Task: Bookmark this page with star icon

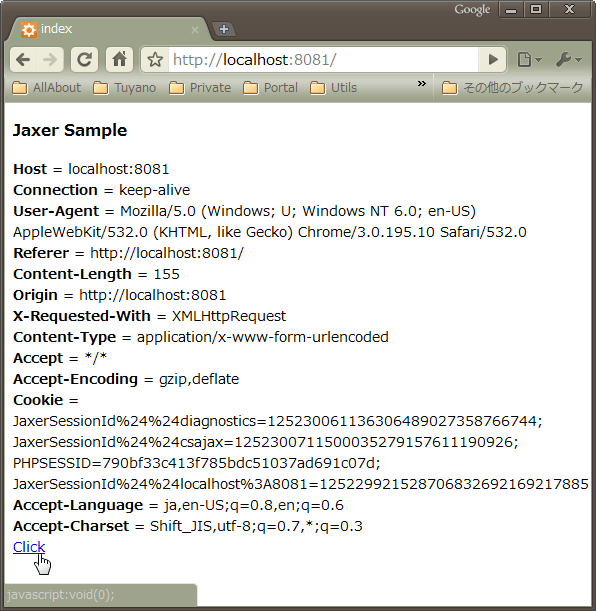Action: (155, 60)
